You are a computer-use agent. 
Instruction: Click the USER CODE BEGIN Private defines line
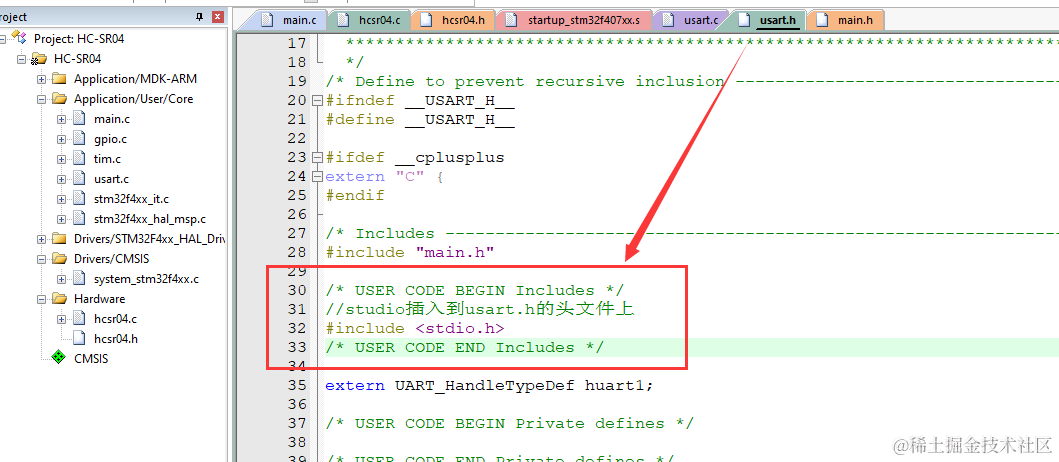[509, 424]
